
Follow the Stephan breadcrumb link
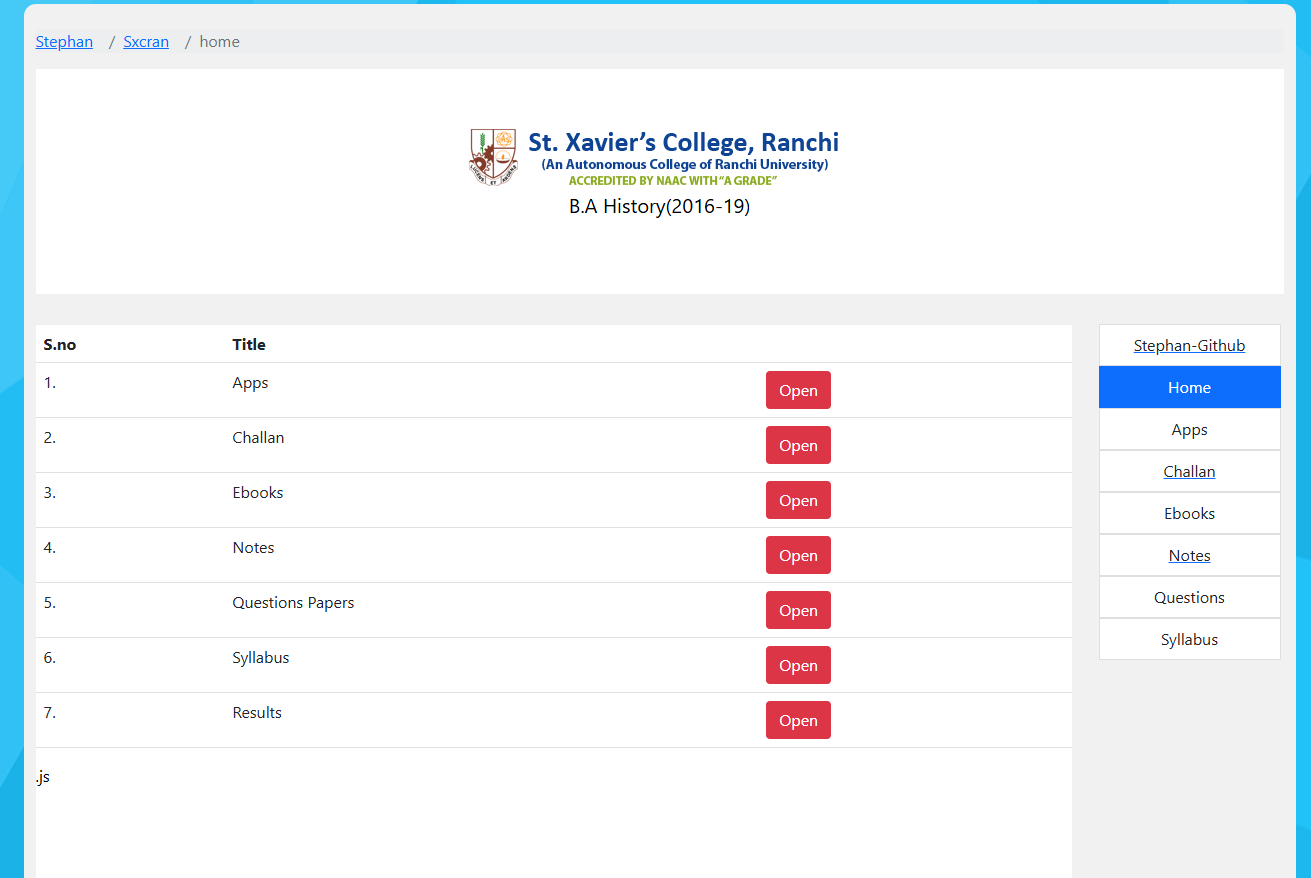click(x=64, y=42)
